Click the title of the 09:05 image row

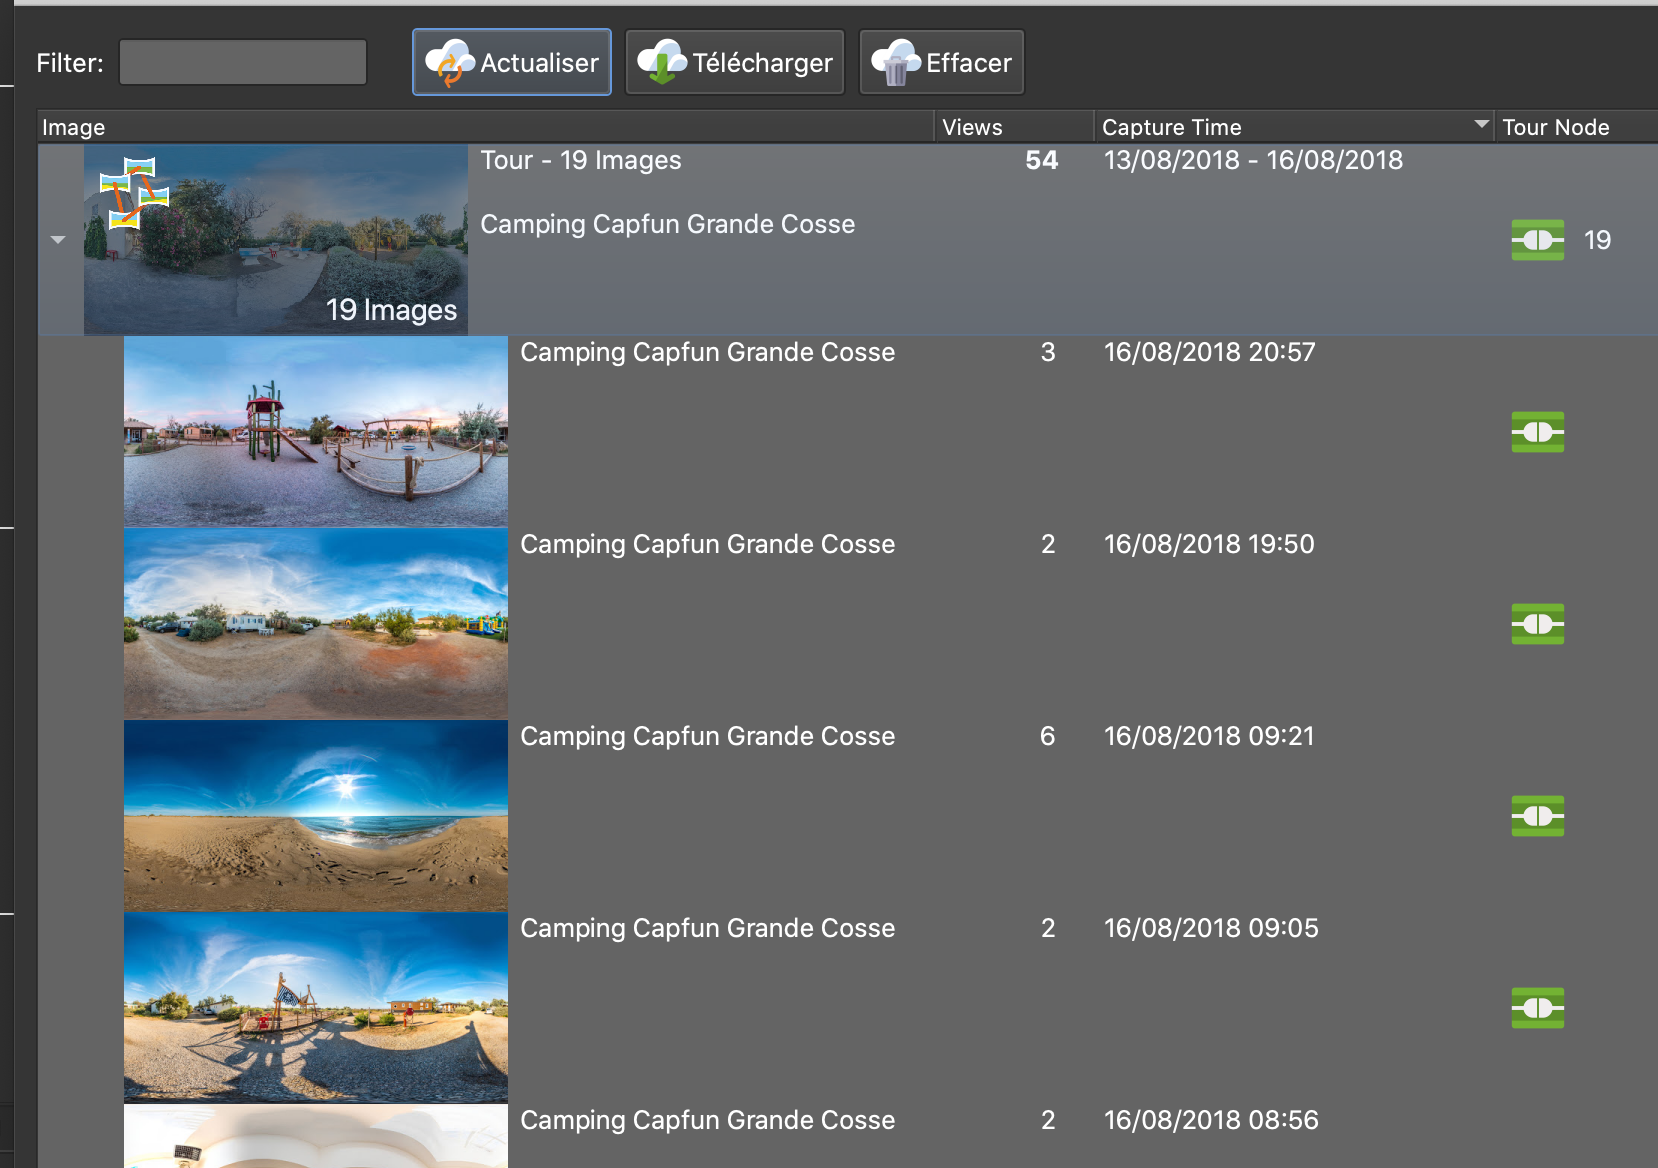coord(708,928)
